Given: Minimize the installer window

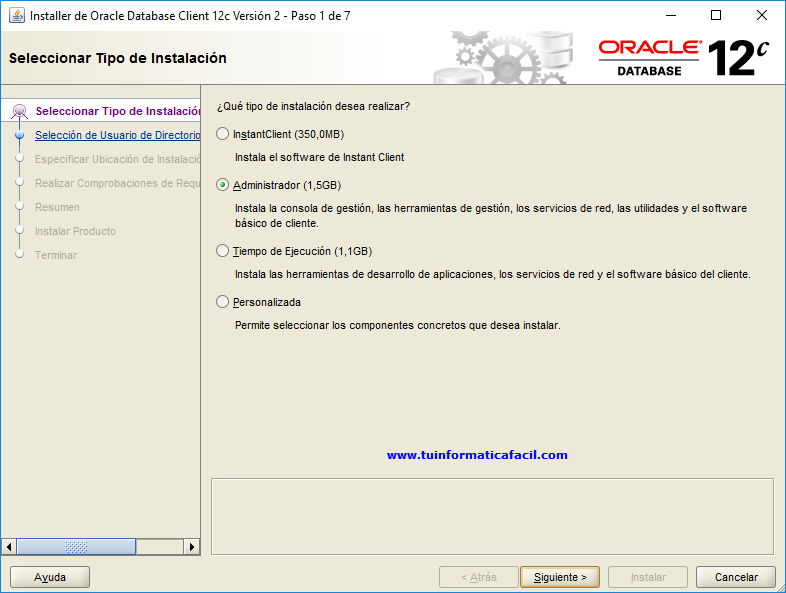Looking at the screenshot, I should coord(671,15).
